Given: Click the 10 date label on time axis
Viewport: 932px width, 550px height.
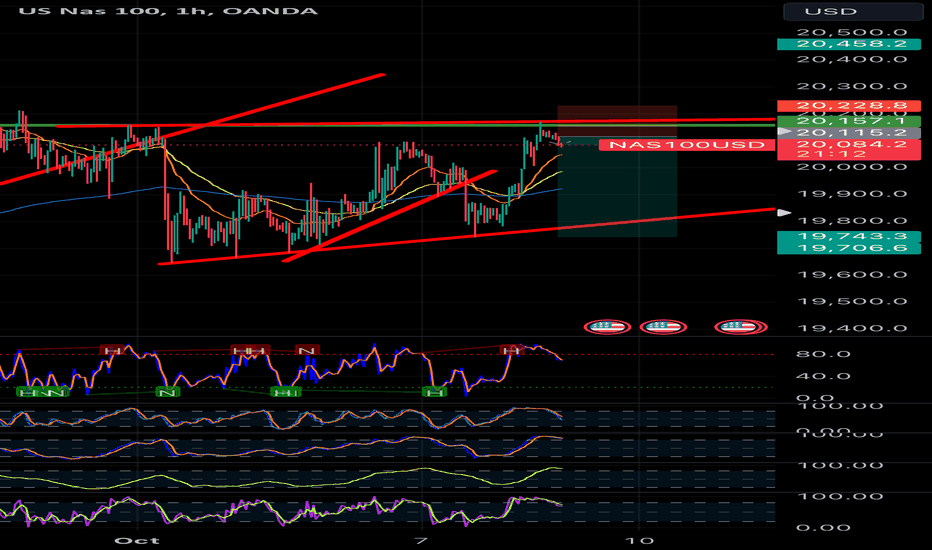Looking at the screenshot, I should pyautogui.click(x=639, y=540).
